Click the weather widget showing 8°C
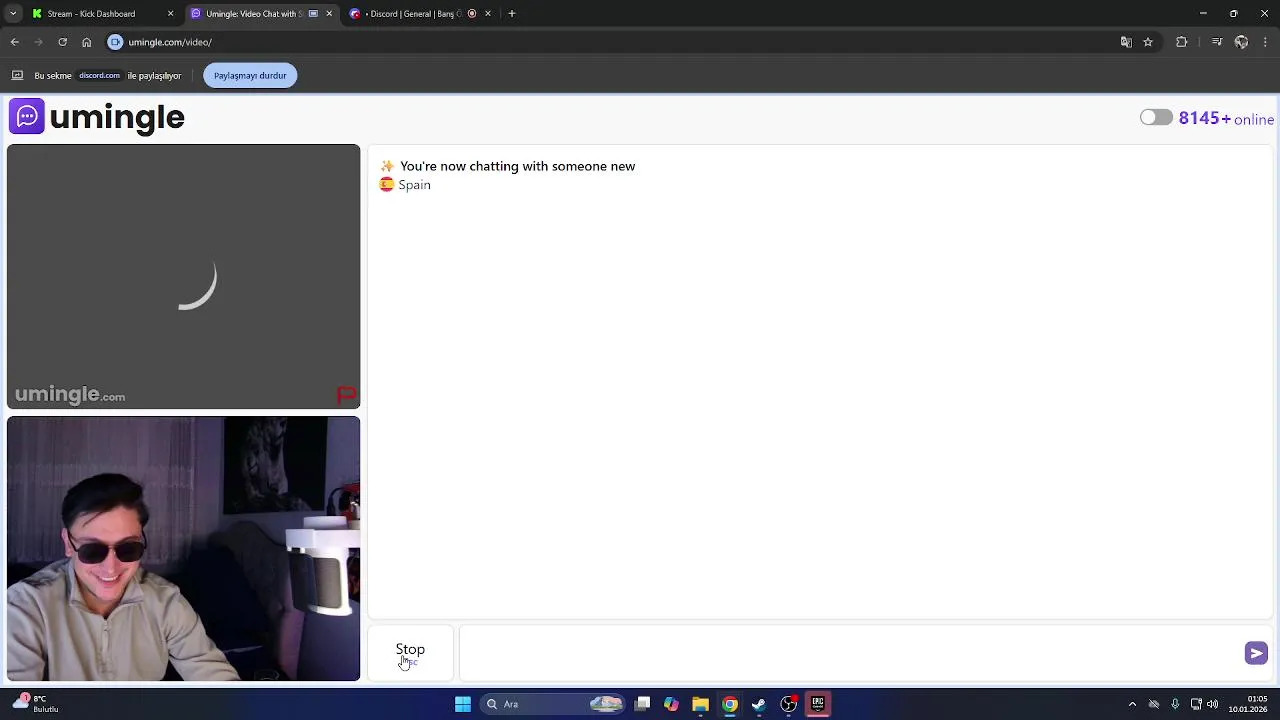This screenshot has width=1280, height=720. pyautogui.click(x=36, y=704)
